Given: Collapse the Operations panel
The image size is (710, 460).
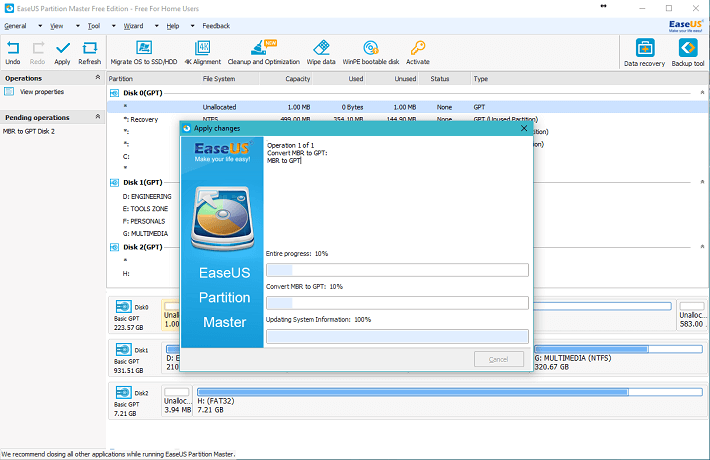Looking at the screenshot, I should click(x=98, y=77).
